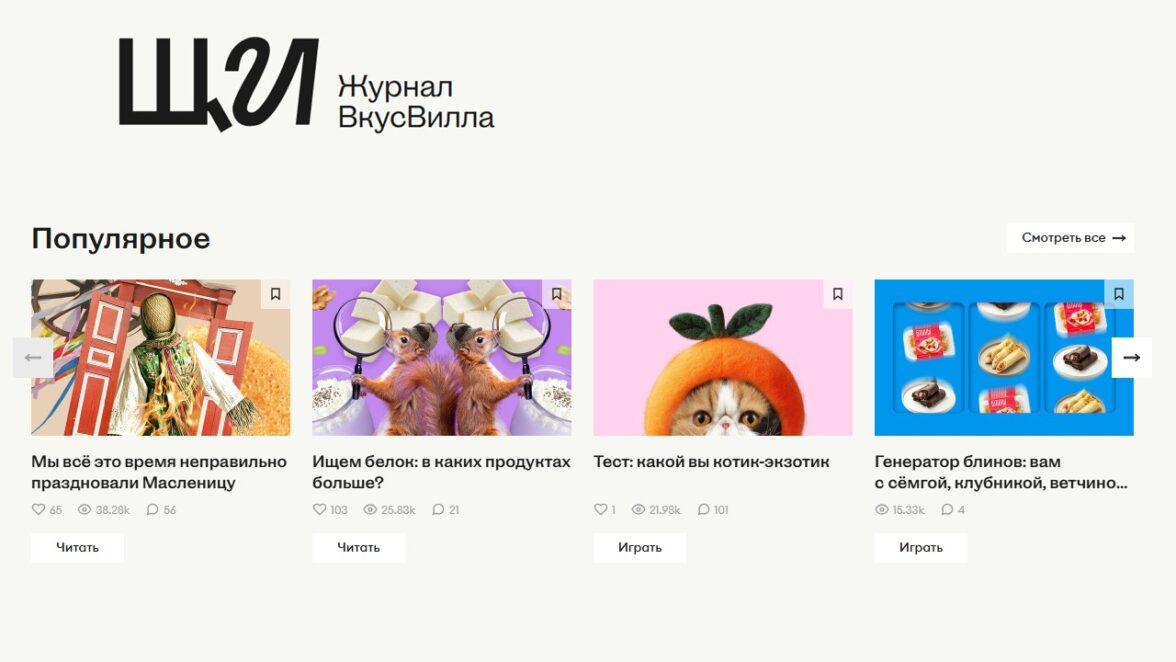
Task: Click the "Смотреть все" button
Action: pos(1069,238)
